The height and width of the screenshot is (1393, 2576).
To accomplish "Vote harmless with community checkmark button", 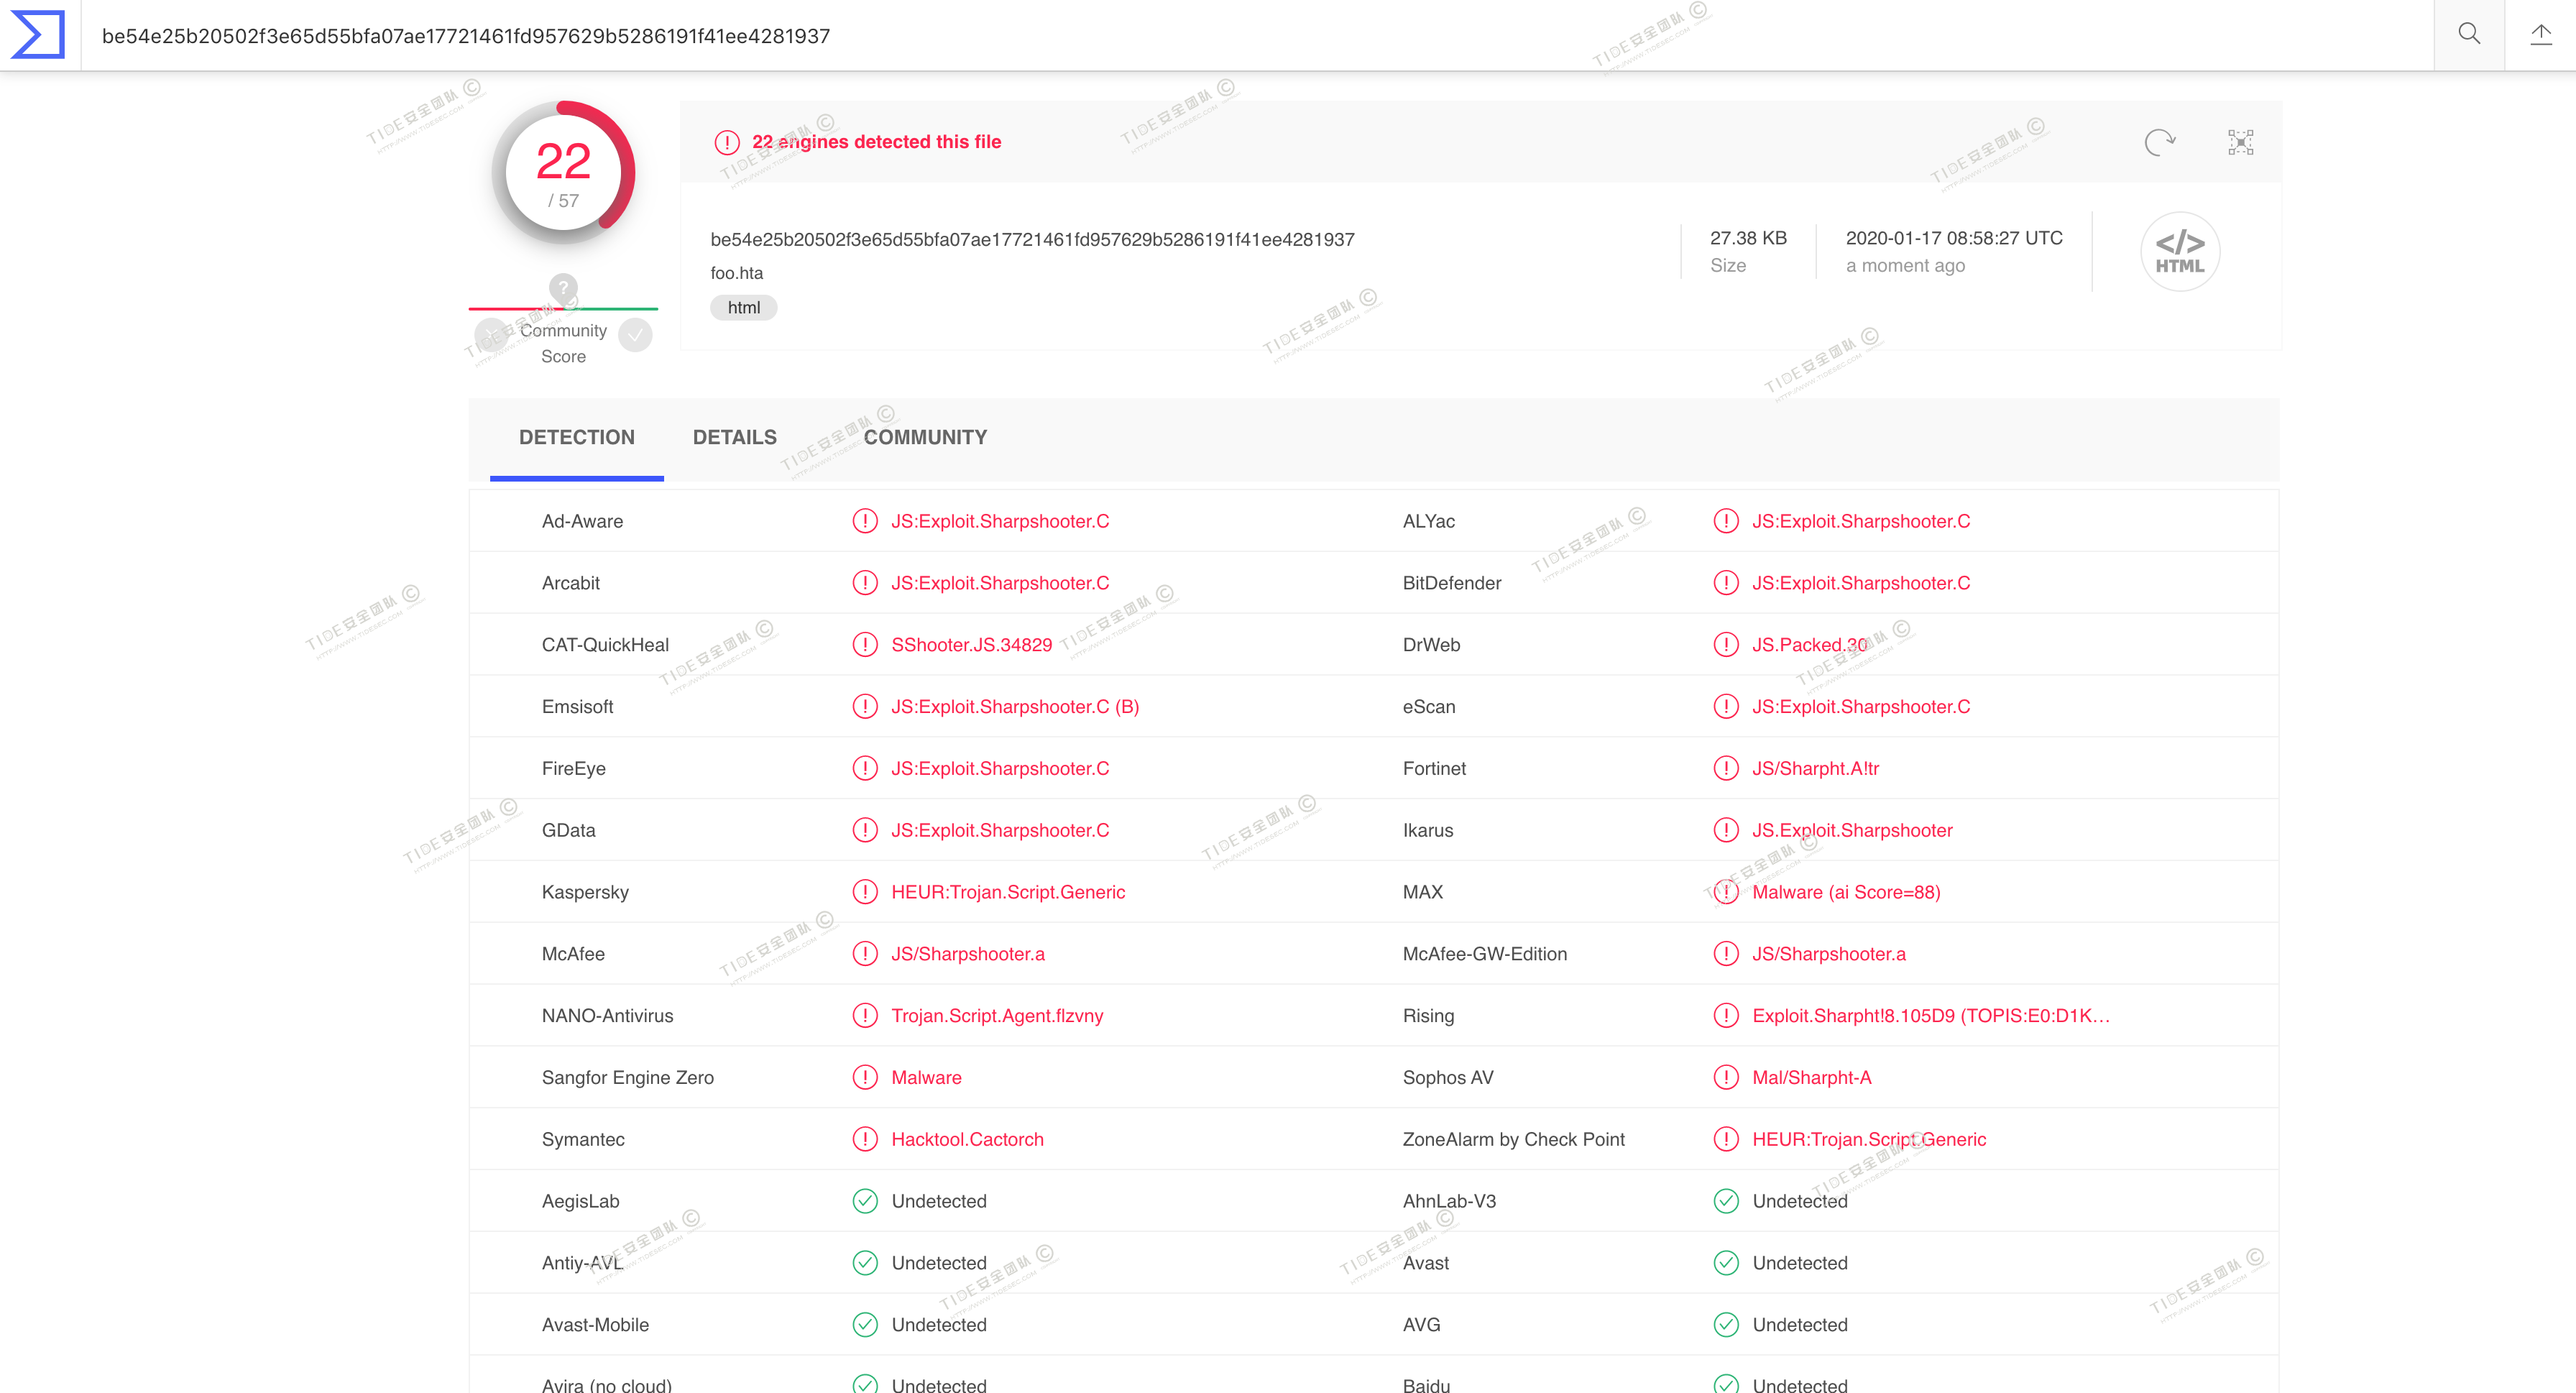I will tap(636, 335).
